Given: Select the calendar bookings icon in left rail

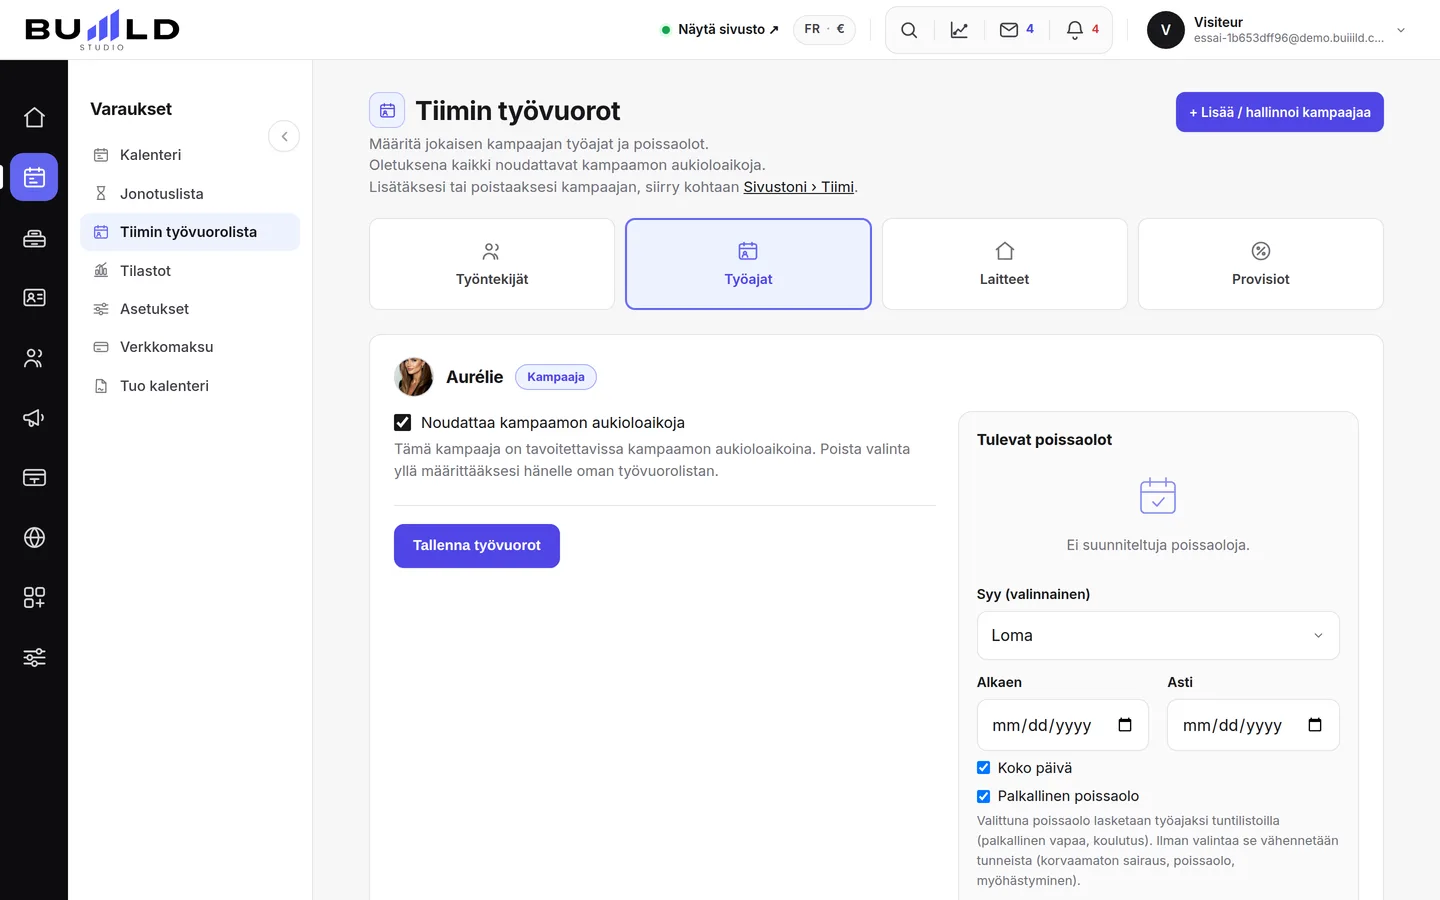Looking at the screenshot, I should [x=34, y=177].
